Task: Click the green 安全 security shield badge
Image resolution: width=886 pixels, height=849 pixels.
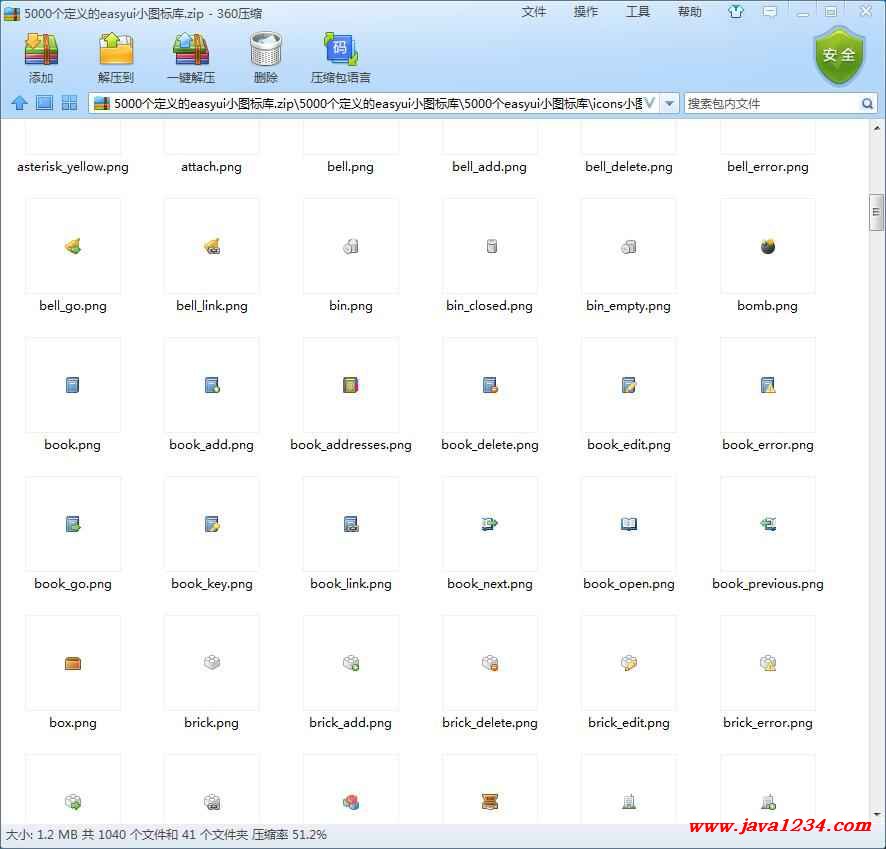Action: point(839,55)
